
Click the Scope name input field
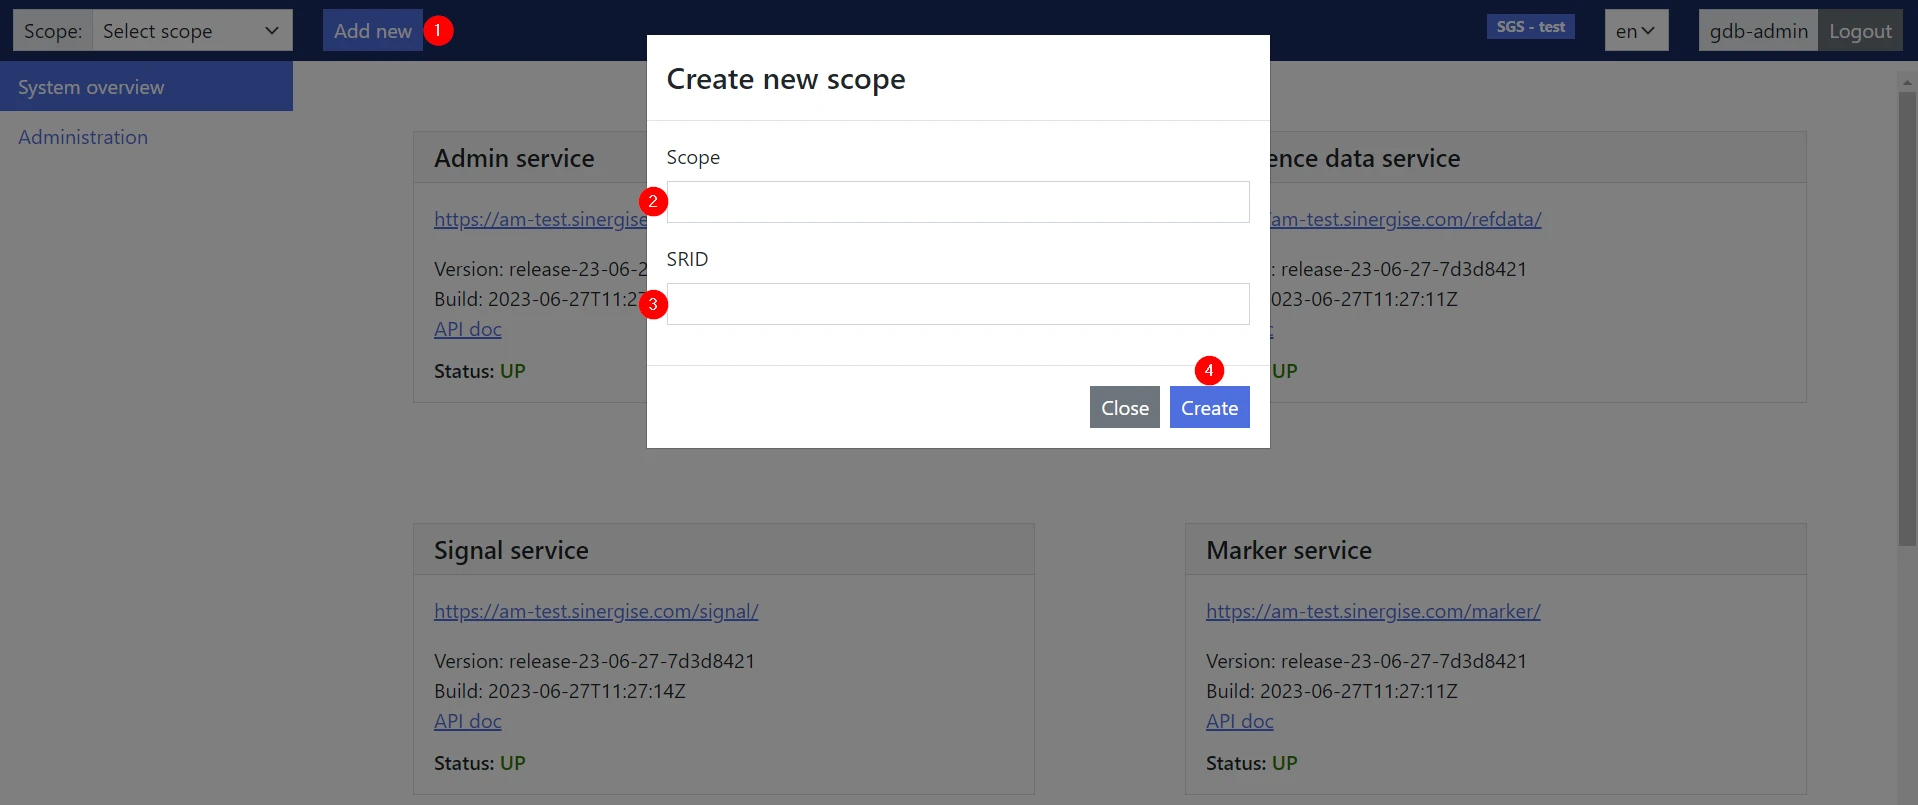click(x=958, y=202)
